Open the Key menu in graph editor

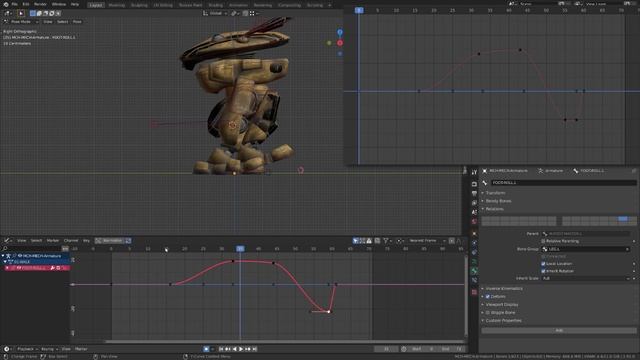86,241
